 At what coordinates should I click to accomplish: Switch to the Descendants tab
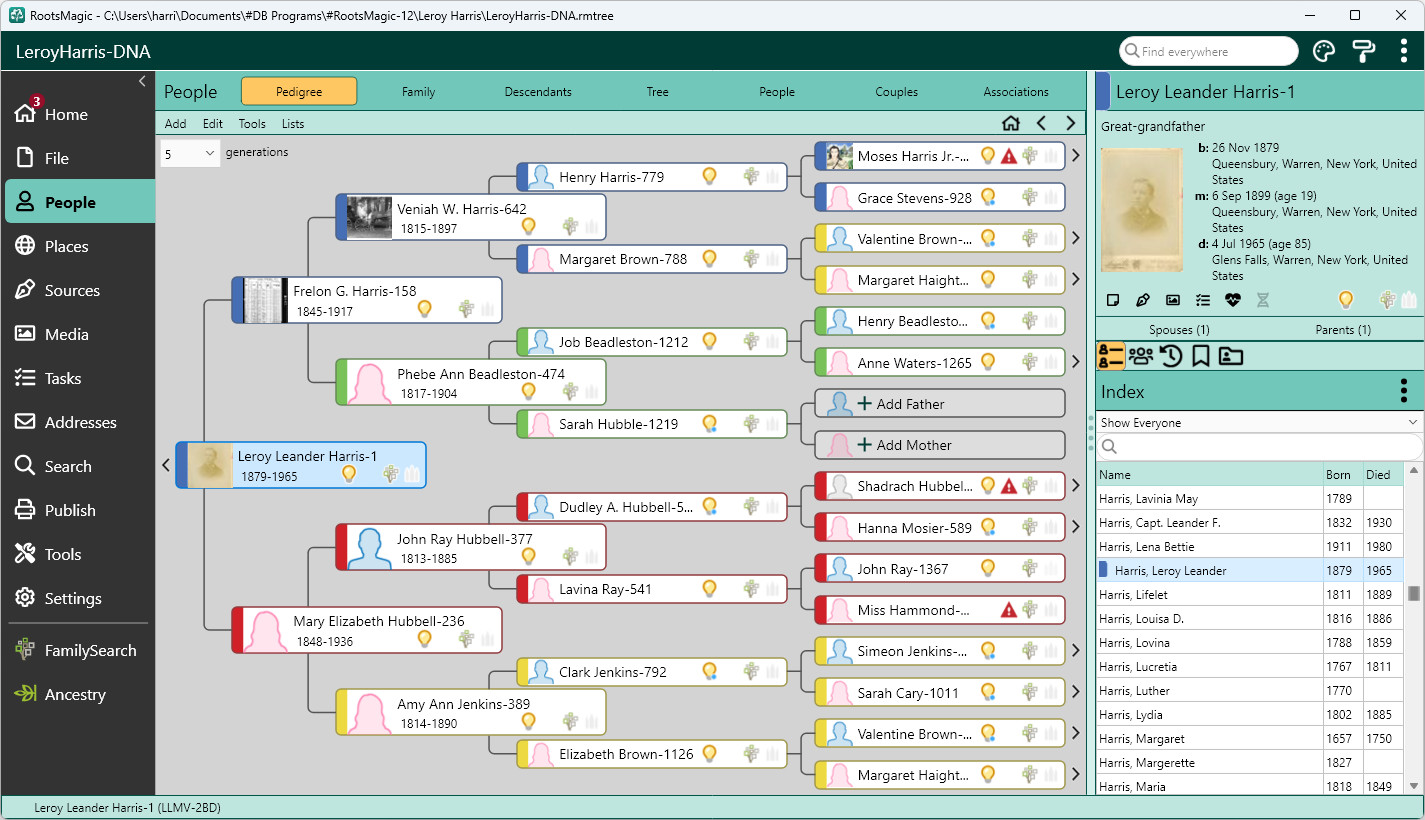point(538,92)
